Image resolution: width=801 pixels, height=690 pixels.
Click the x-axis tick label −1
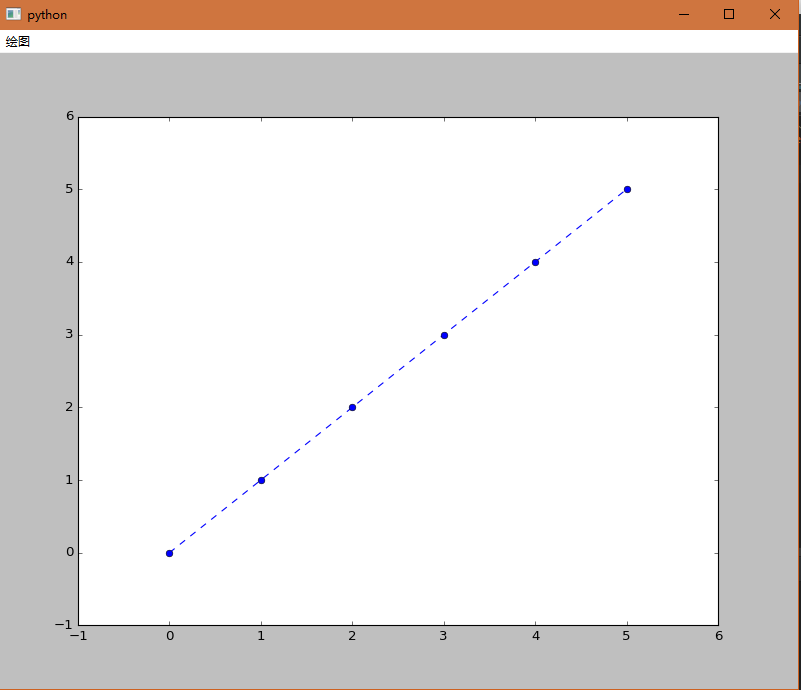click(78, 636)
